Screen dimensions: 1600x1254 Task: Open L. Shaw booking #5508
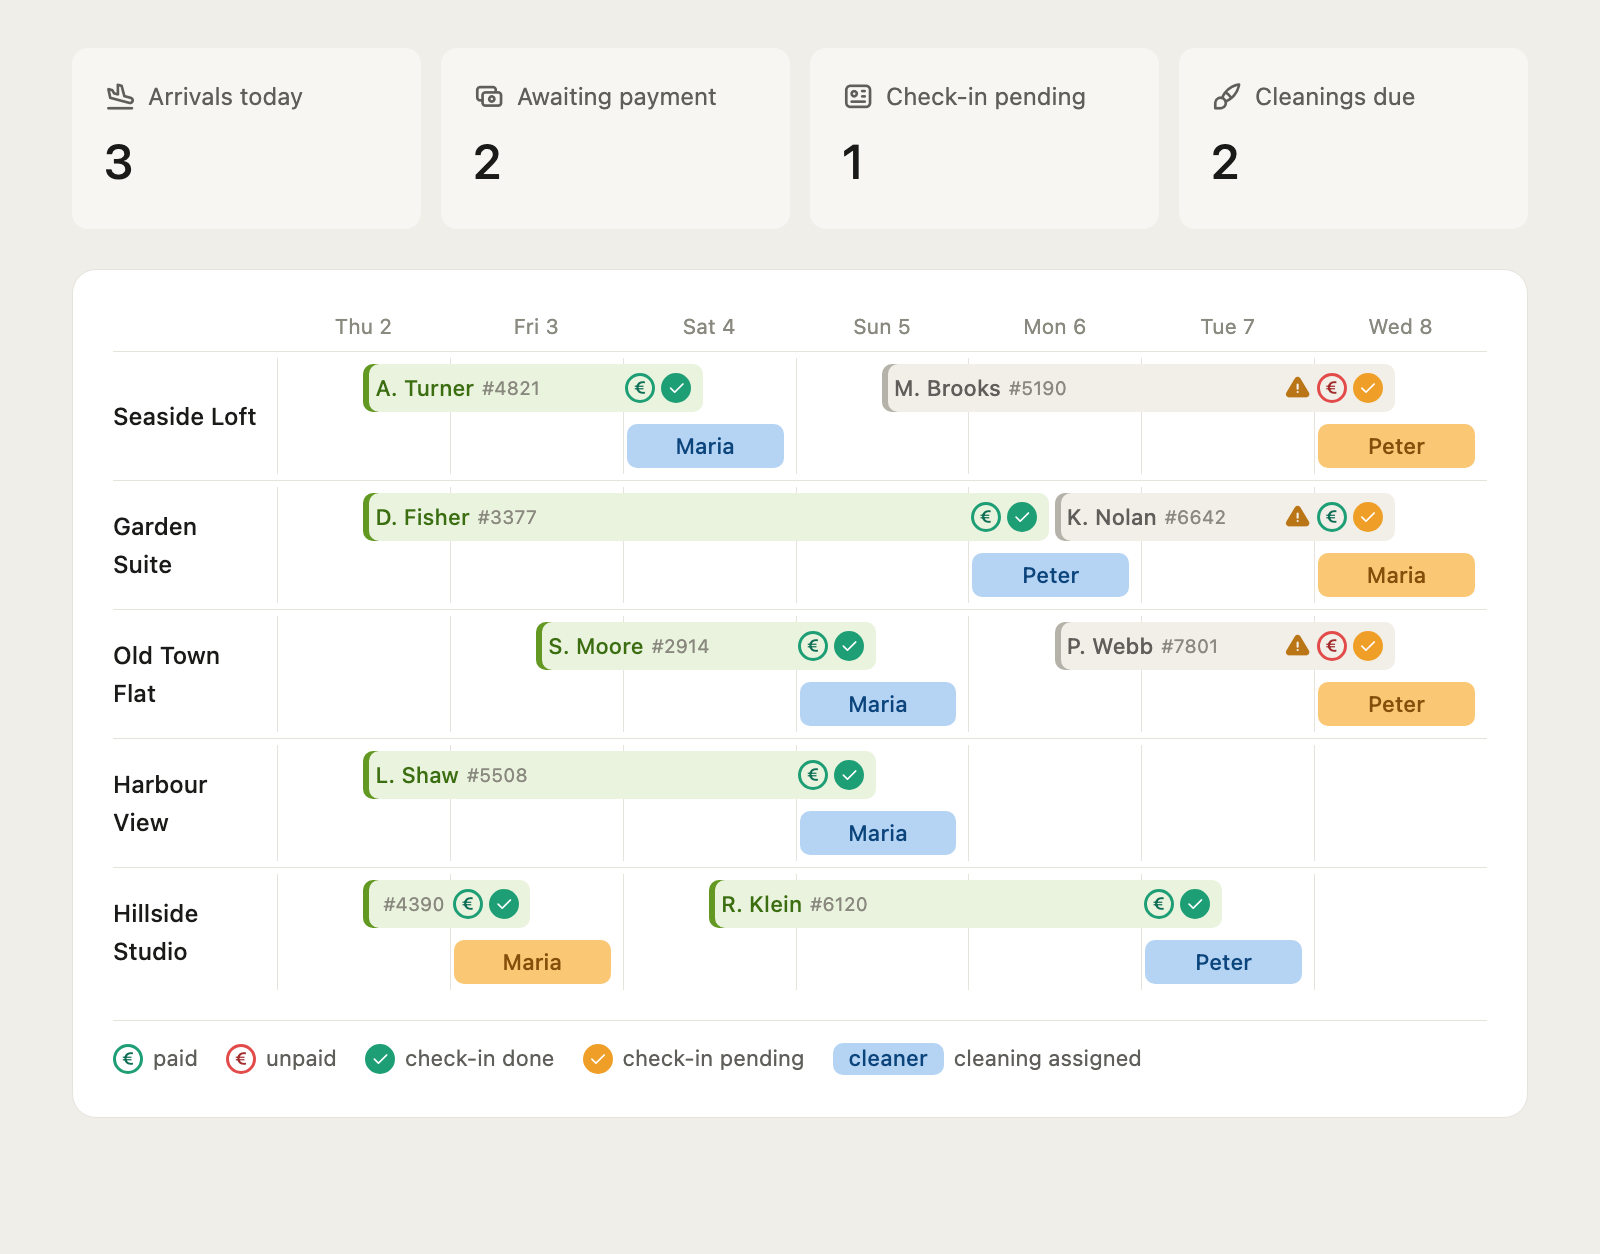point(619,774)
